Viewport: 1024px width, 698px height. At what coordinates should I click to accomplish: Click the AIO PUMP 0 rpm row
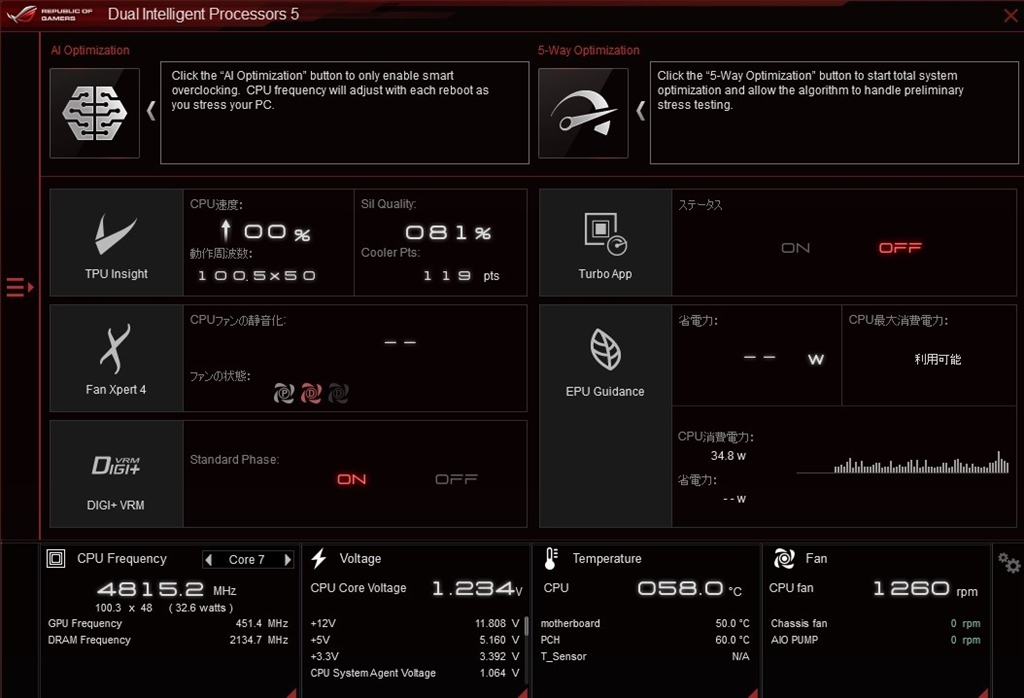875,640
